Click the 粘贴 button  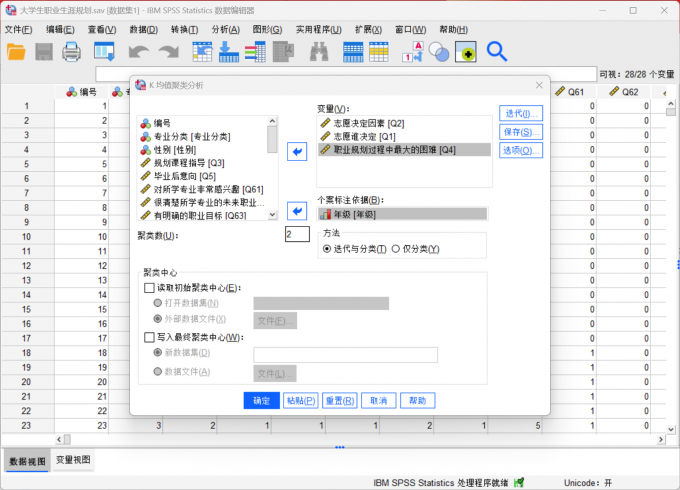click(x=301, y=401)
